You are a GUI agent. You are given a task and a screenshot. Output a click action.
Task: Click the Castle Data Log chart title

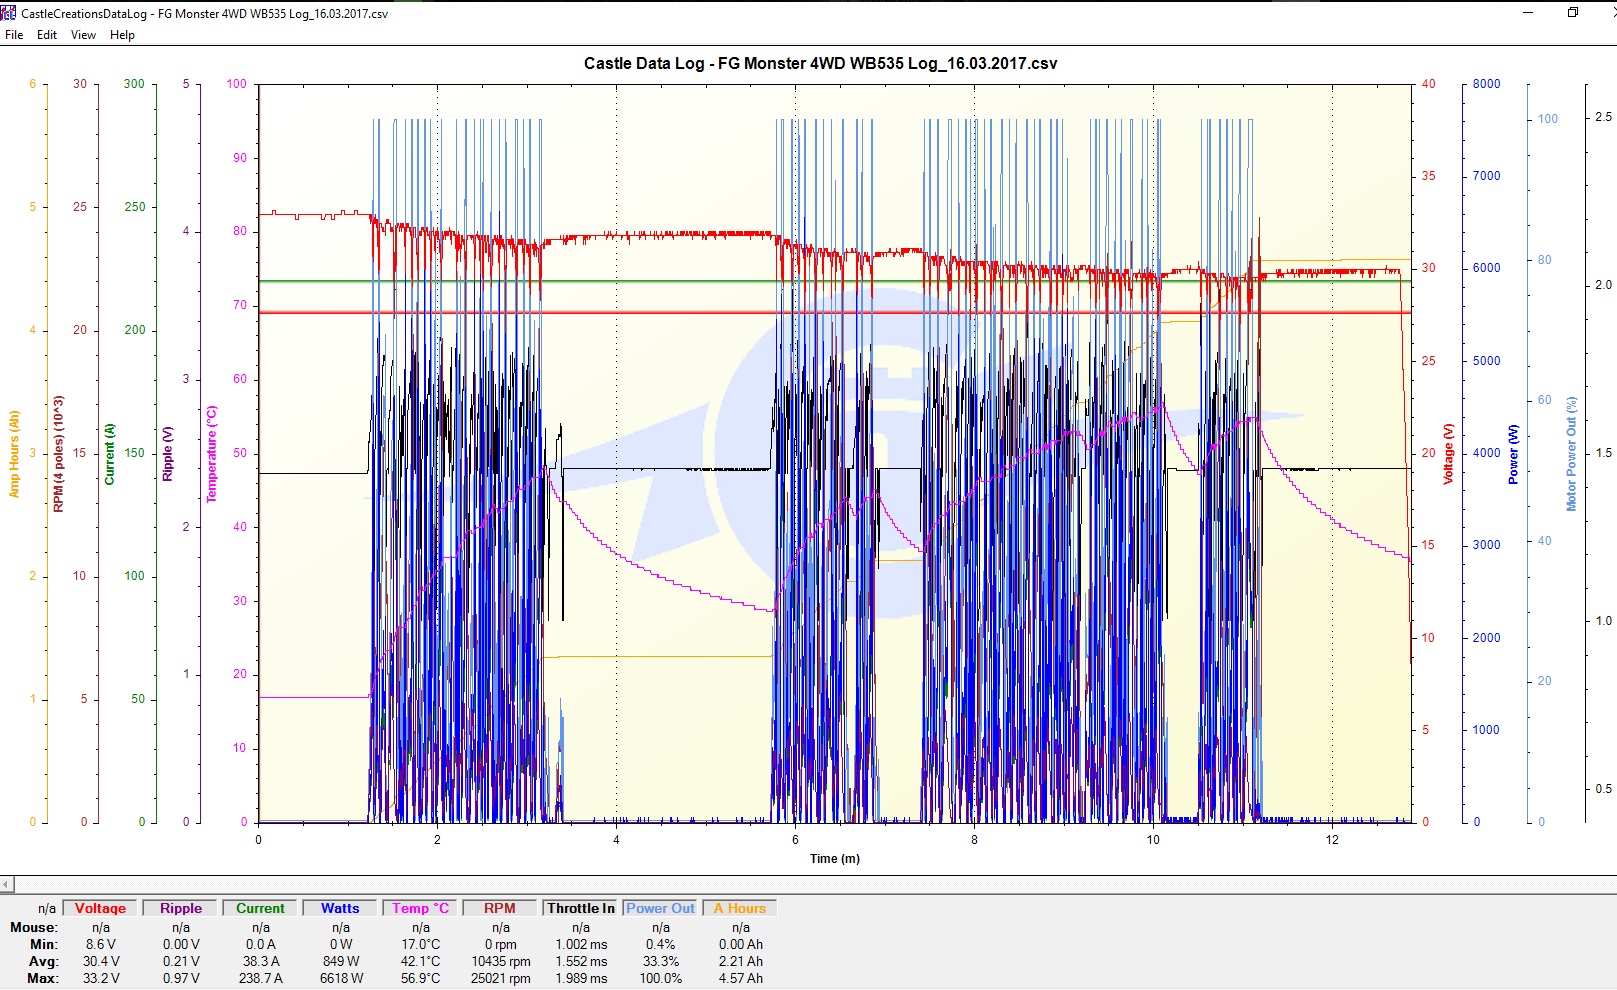coord(820,63)
